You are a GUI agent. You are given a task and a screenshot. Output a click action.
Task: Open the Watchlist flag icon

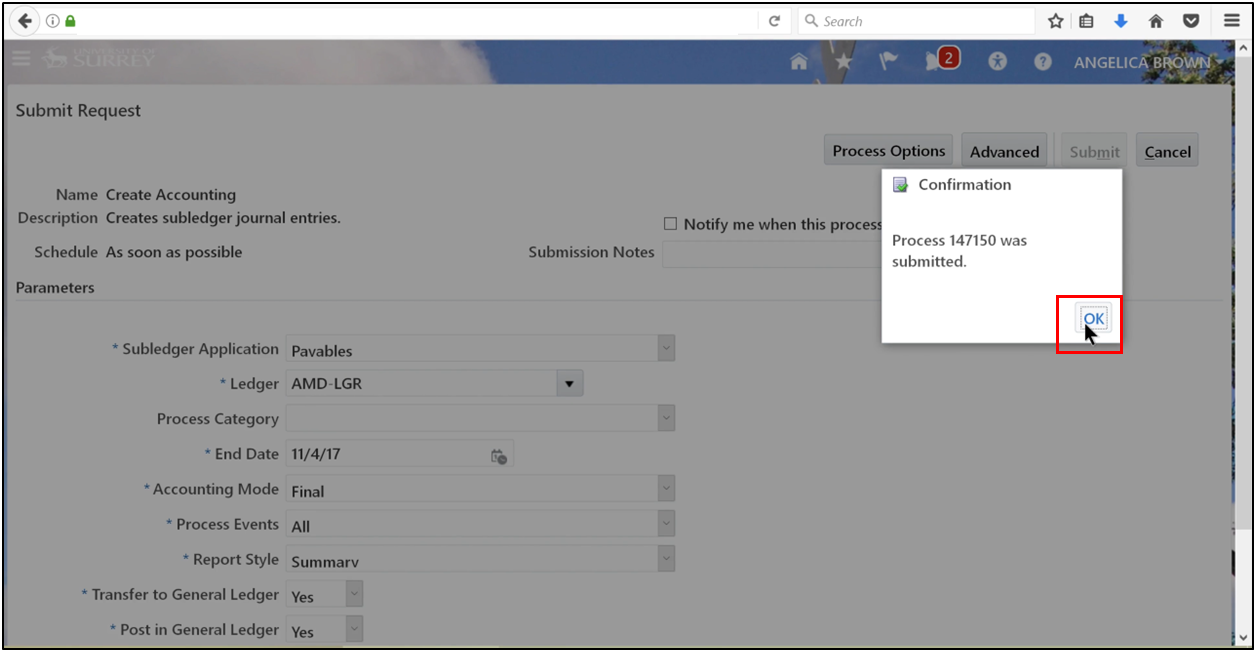[x=888, y=61]
